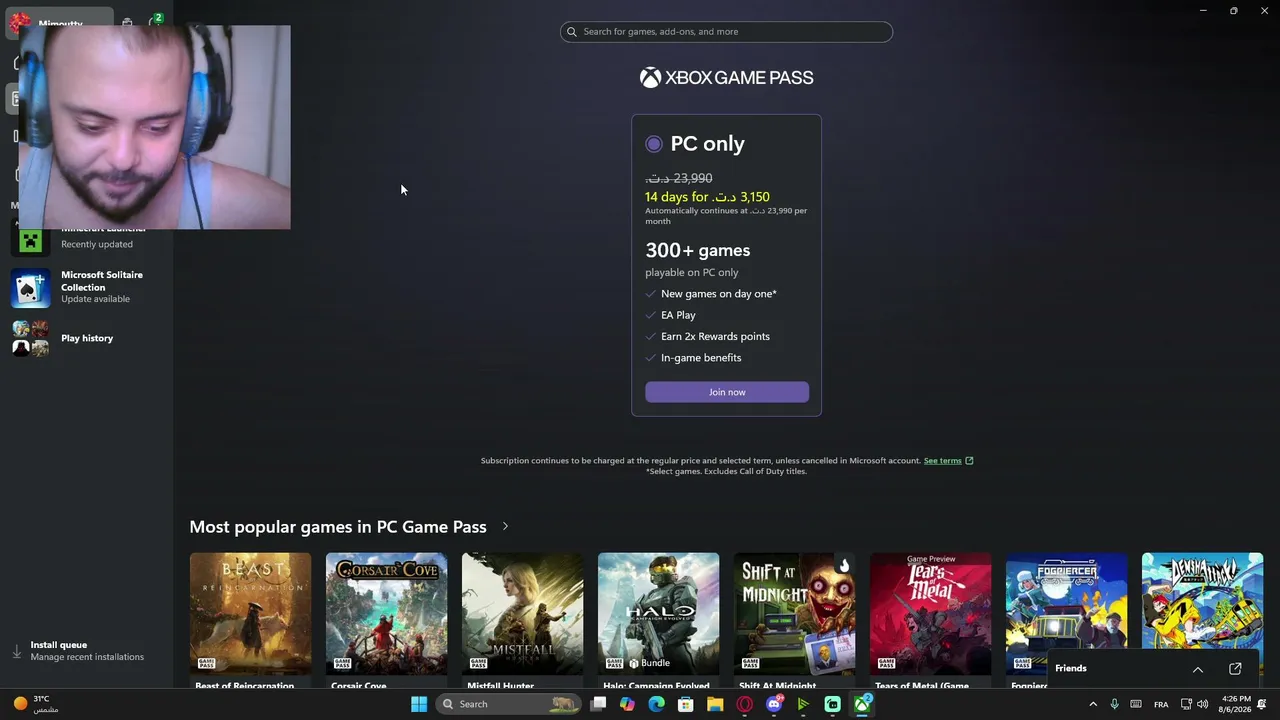
Task: Click the Install queue download icon
Action: coord(17,651)
